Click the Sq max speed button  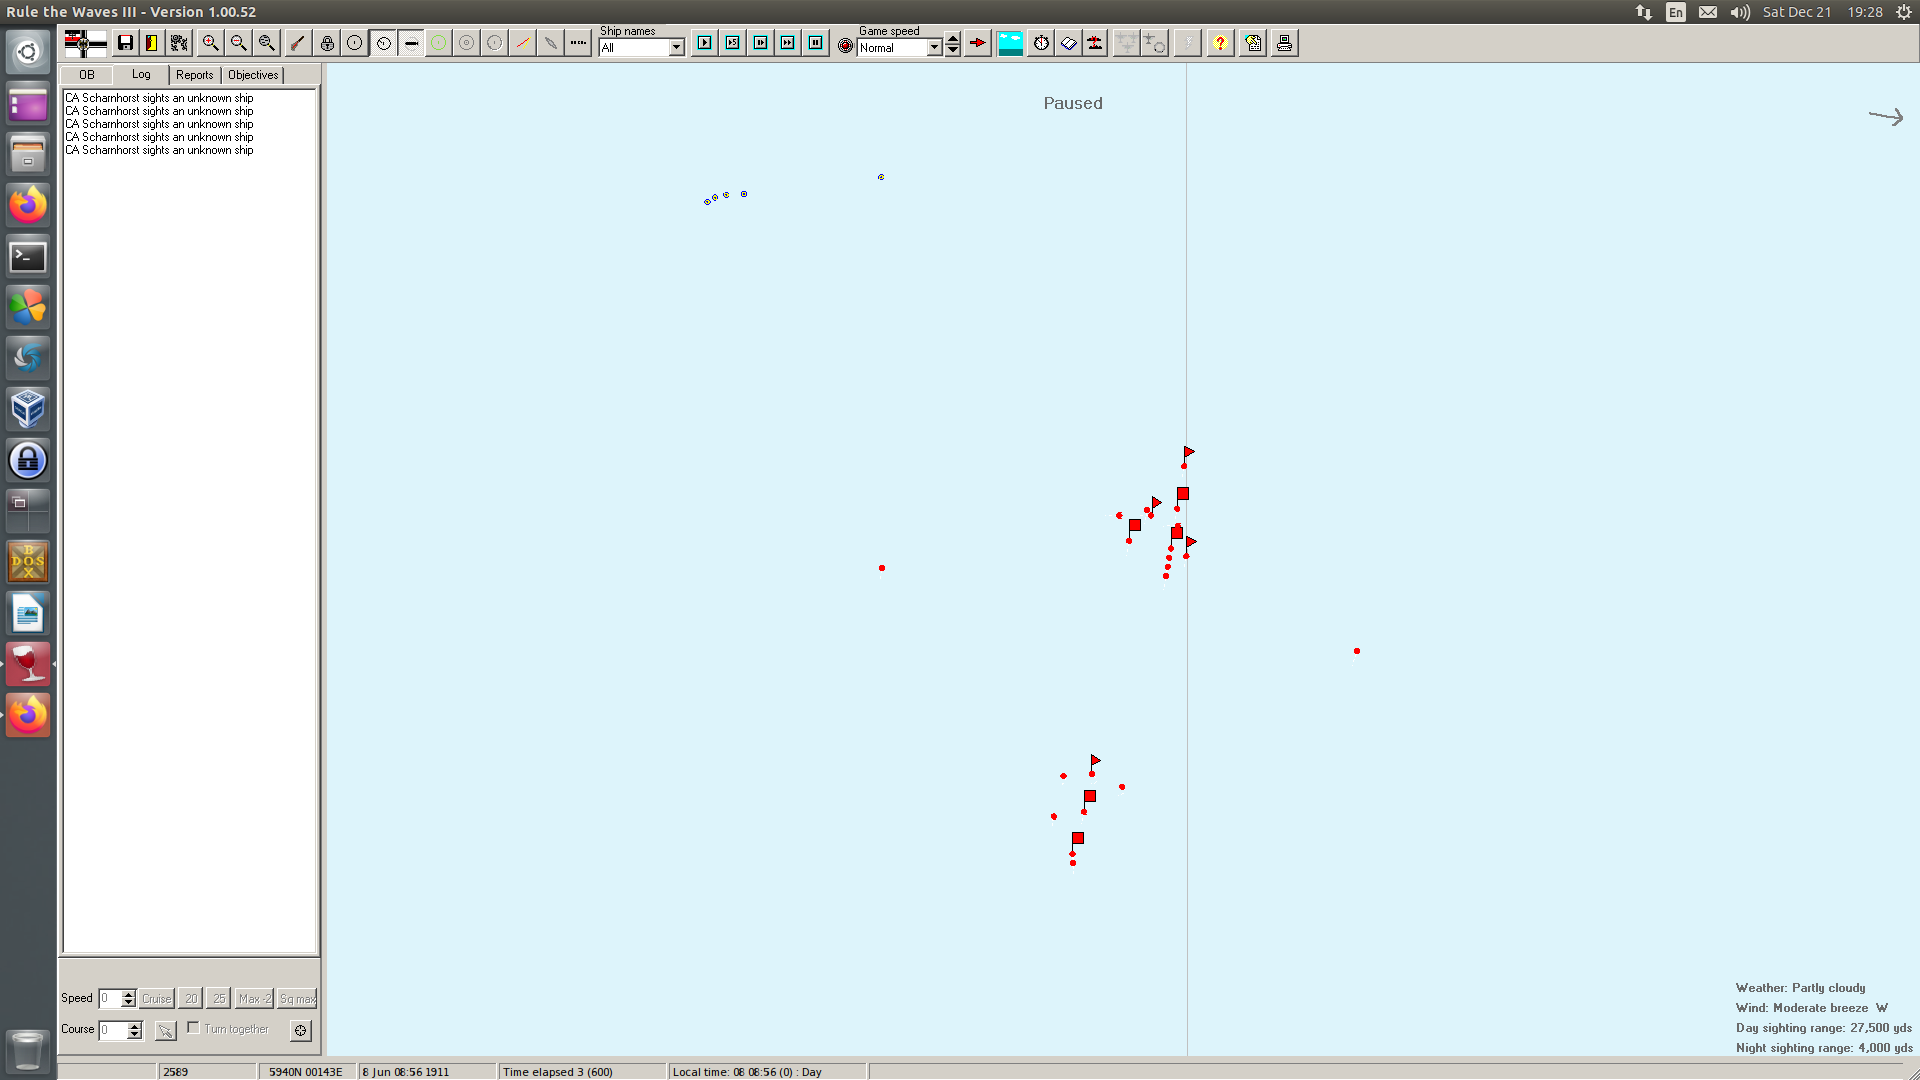[297, 998]
